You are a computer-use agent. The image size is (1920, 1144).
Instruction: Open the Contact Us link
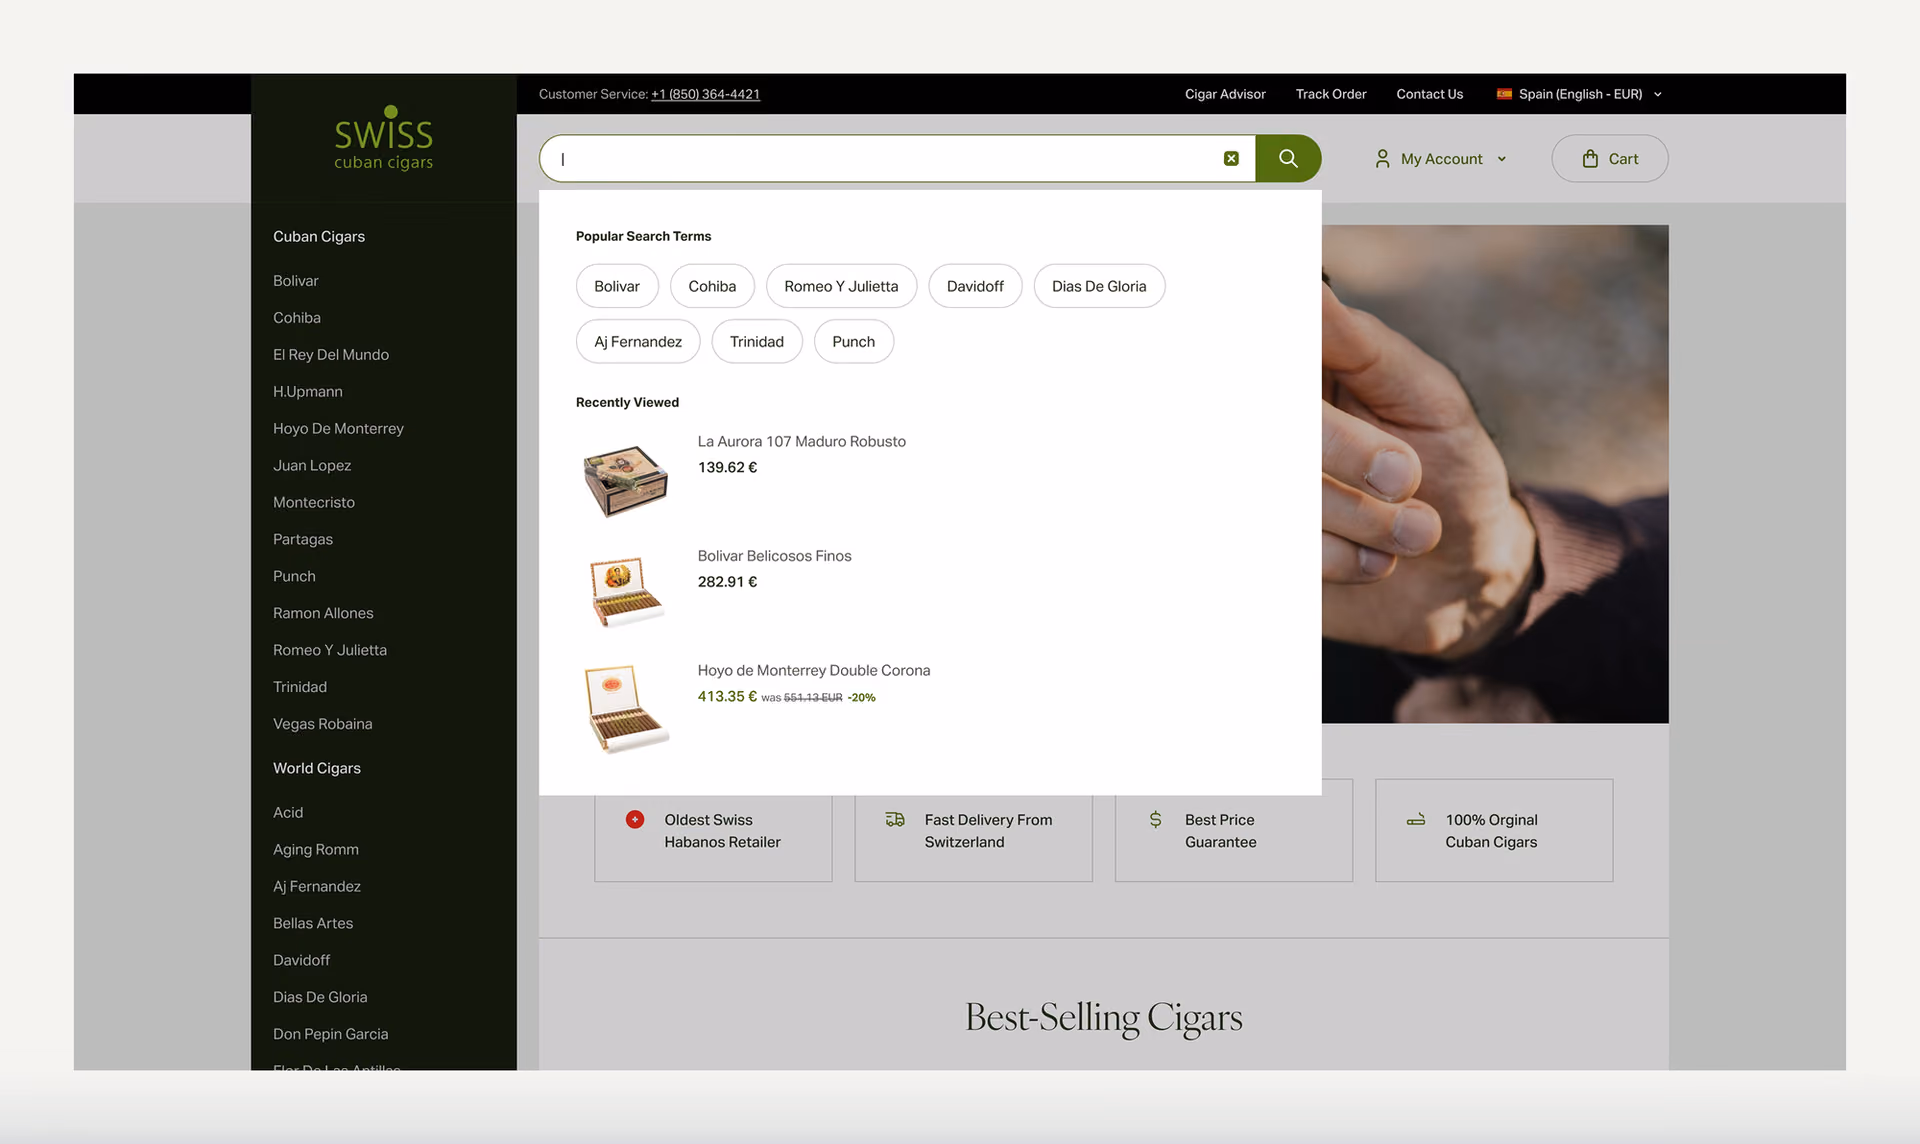1429,94
